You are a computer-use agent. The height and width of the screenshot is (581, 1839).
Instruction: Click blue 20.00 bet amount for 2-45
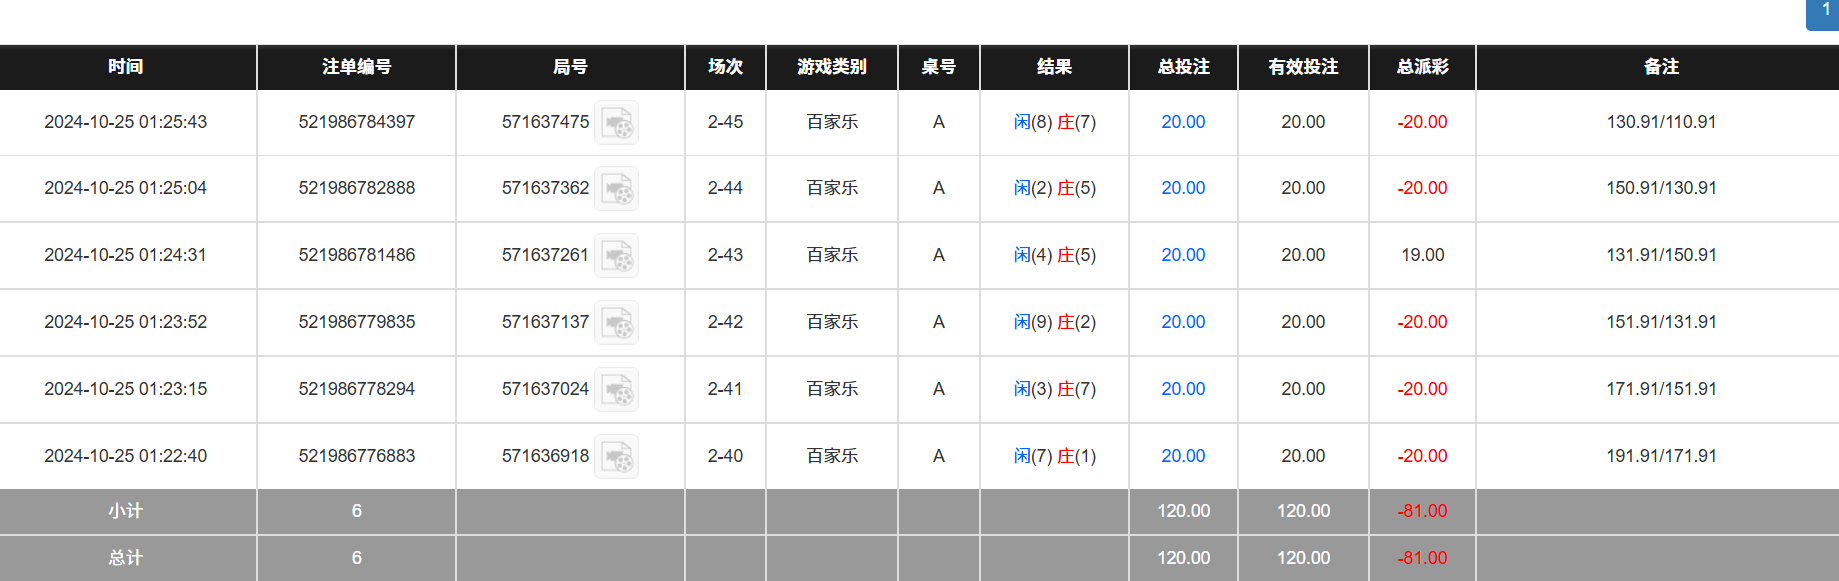tap(1183, 122)
